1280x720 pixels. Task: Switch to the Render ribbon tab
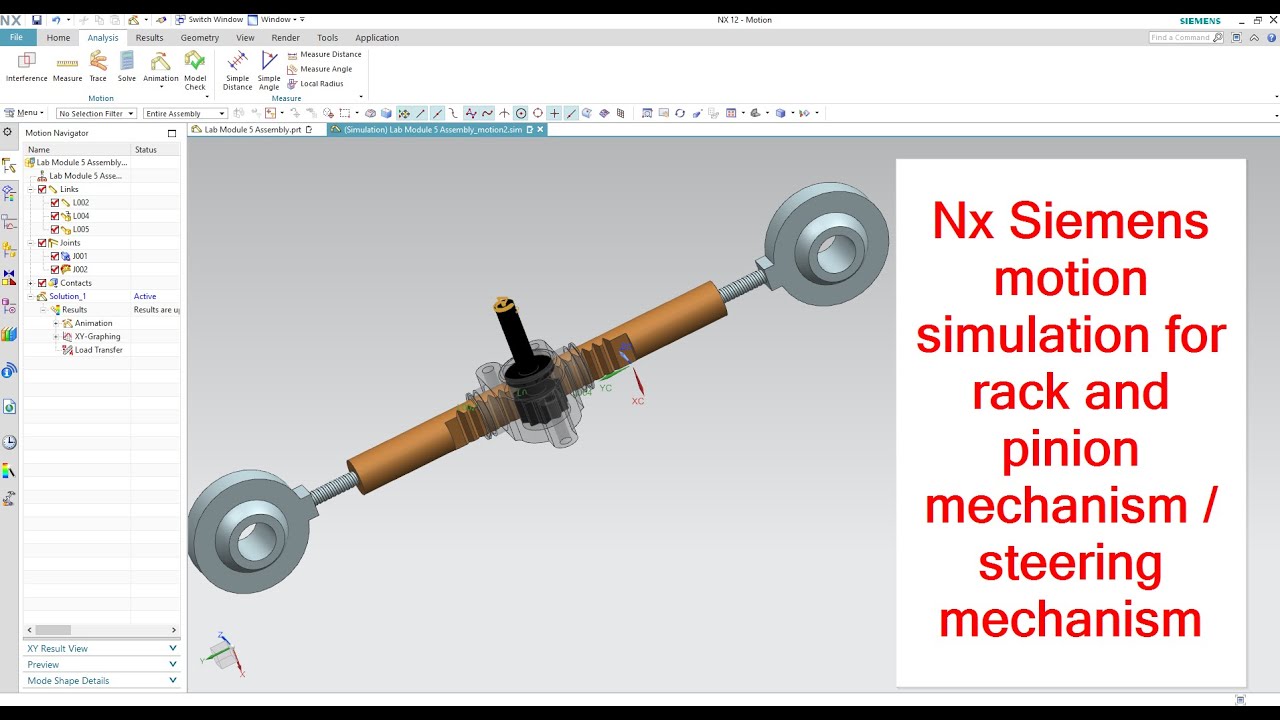(285, 38)
